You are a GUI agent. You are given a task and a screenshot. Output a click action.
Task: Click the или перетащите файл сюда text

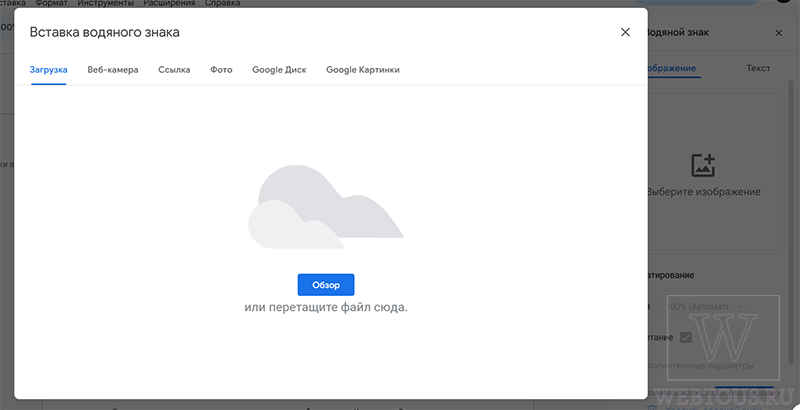326,308
